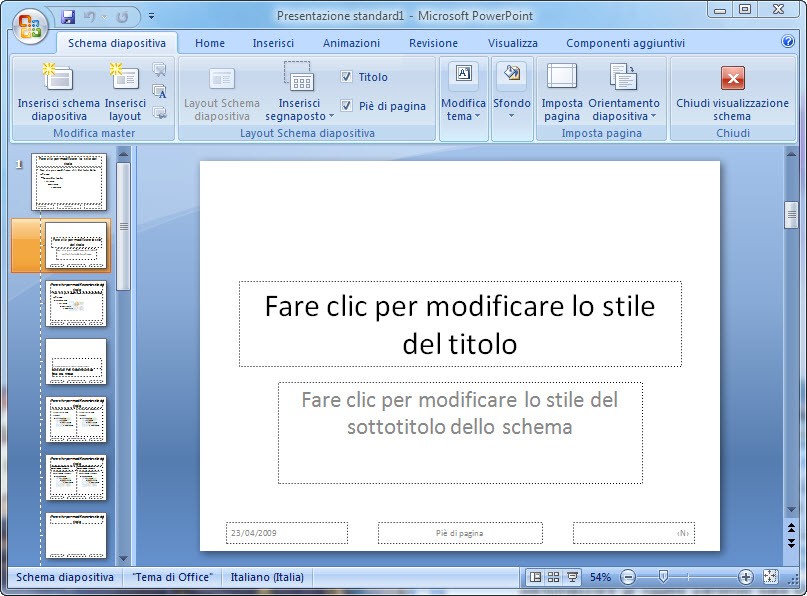Viewport: 807px width, 596px height.
Task: Switch to slide sorter view icon
Action: click(554, 577)
